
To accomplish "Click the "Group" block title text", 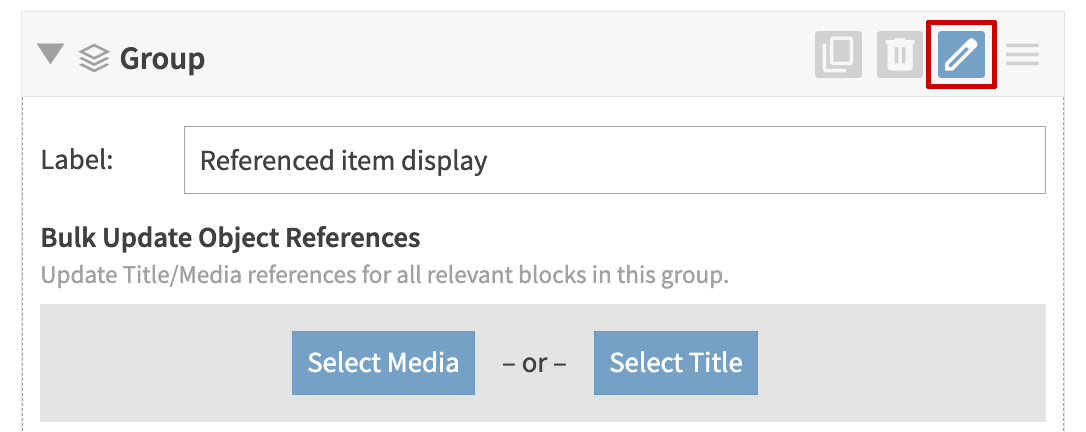I will pyautogui.click(x=162, y=58).
